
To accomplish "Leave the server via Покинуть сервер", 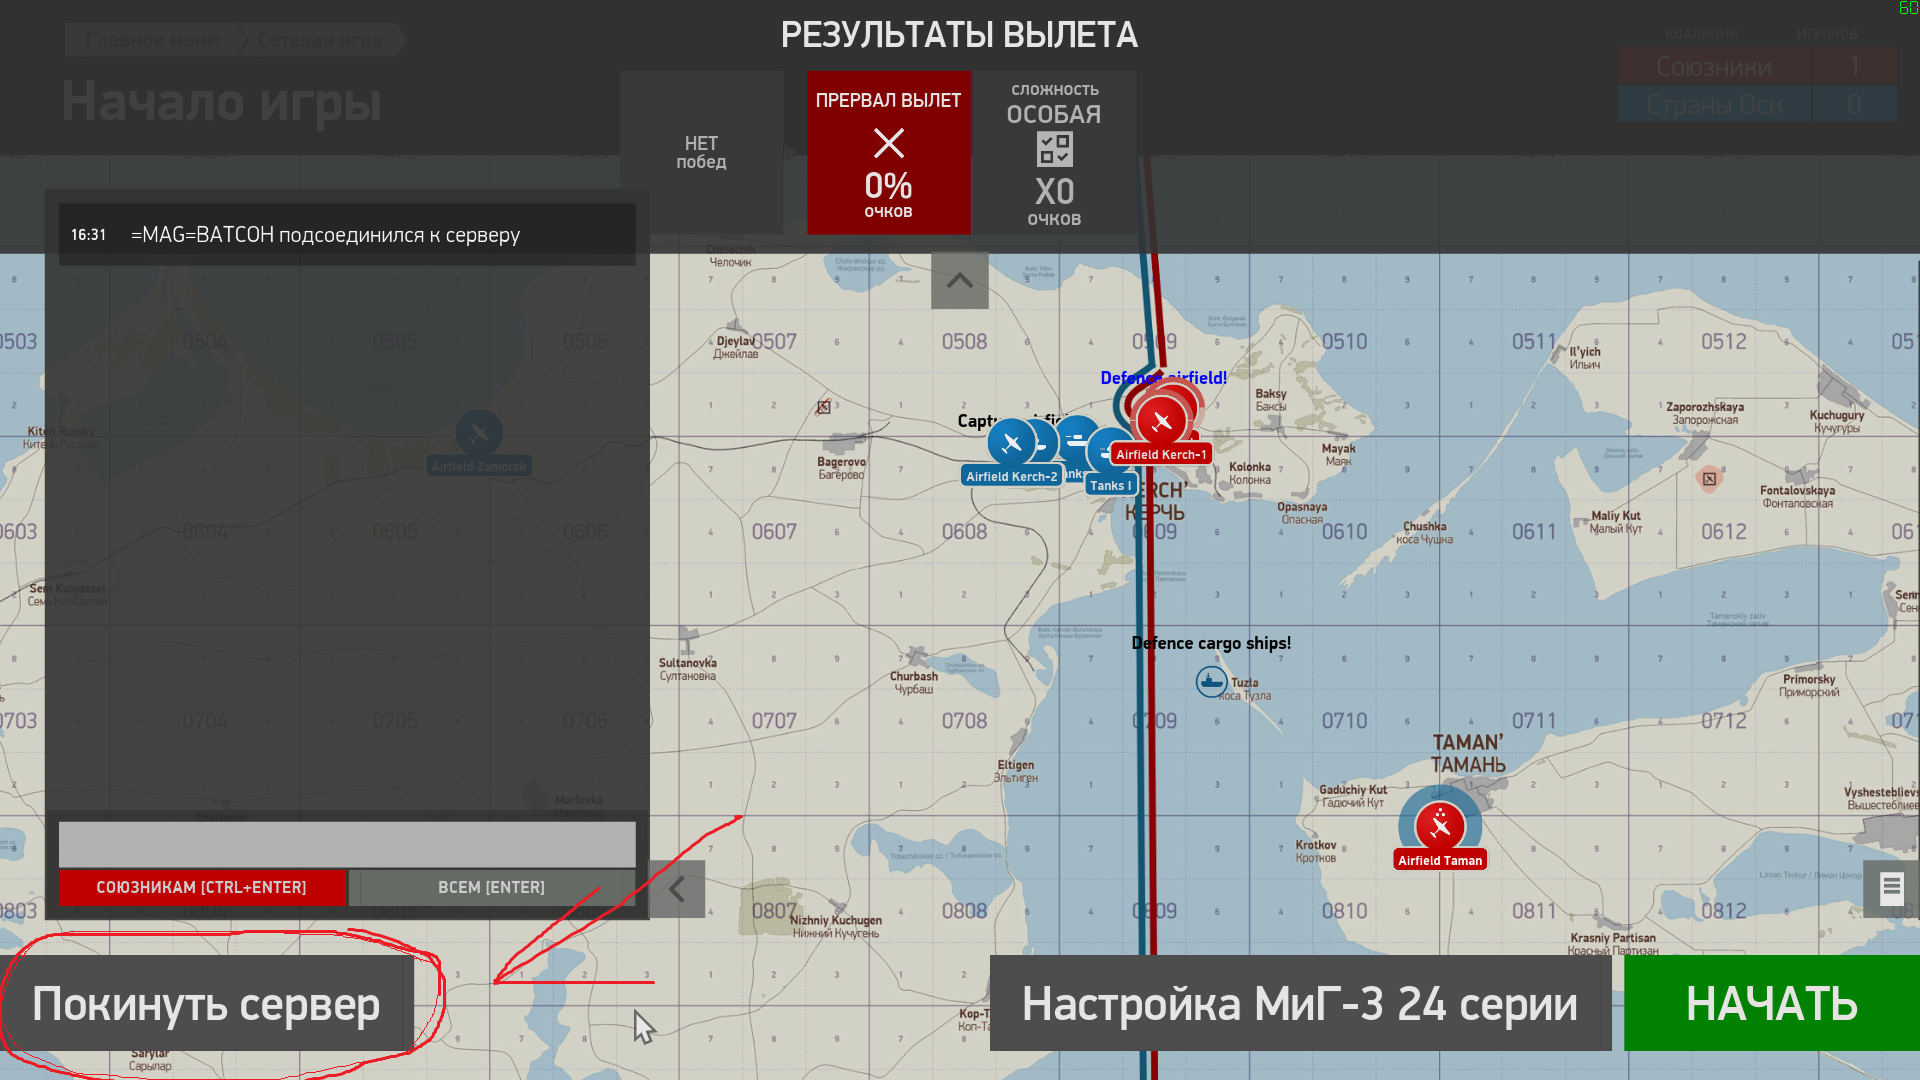I will pyautogui.click(x=206, y=1004).
